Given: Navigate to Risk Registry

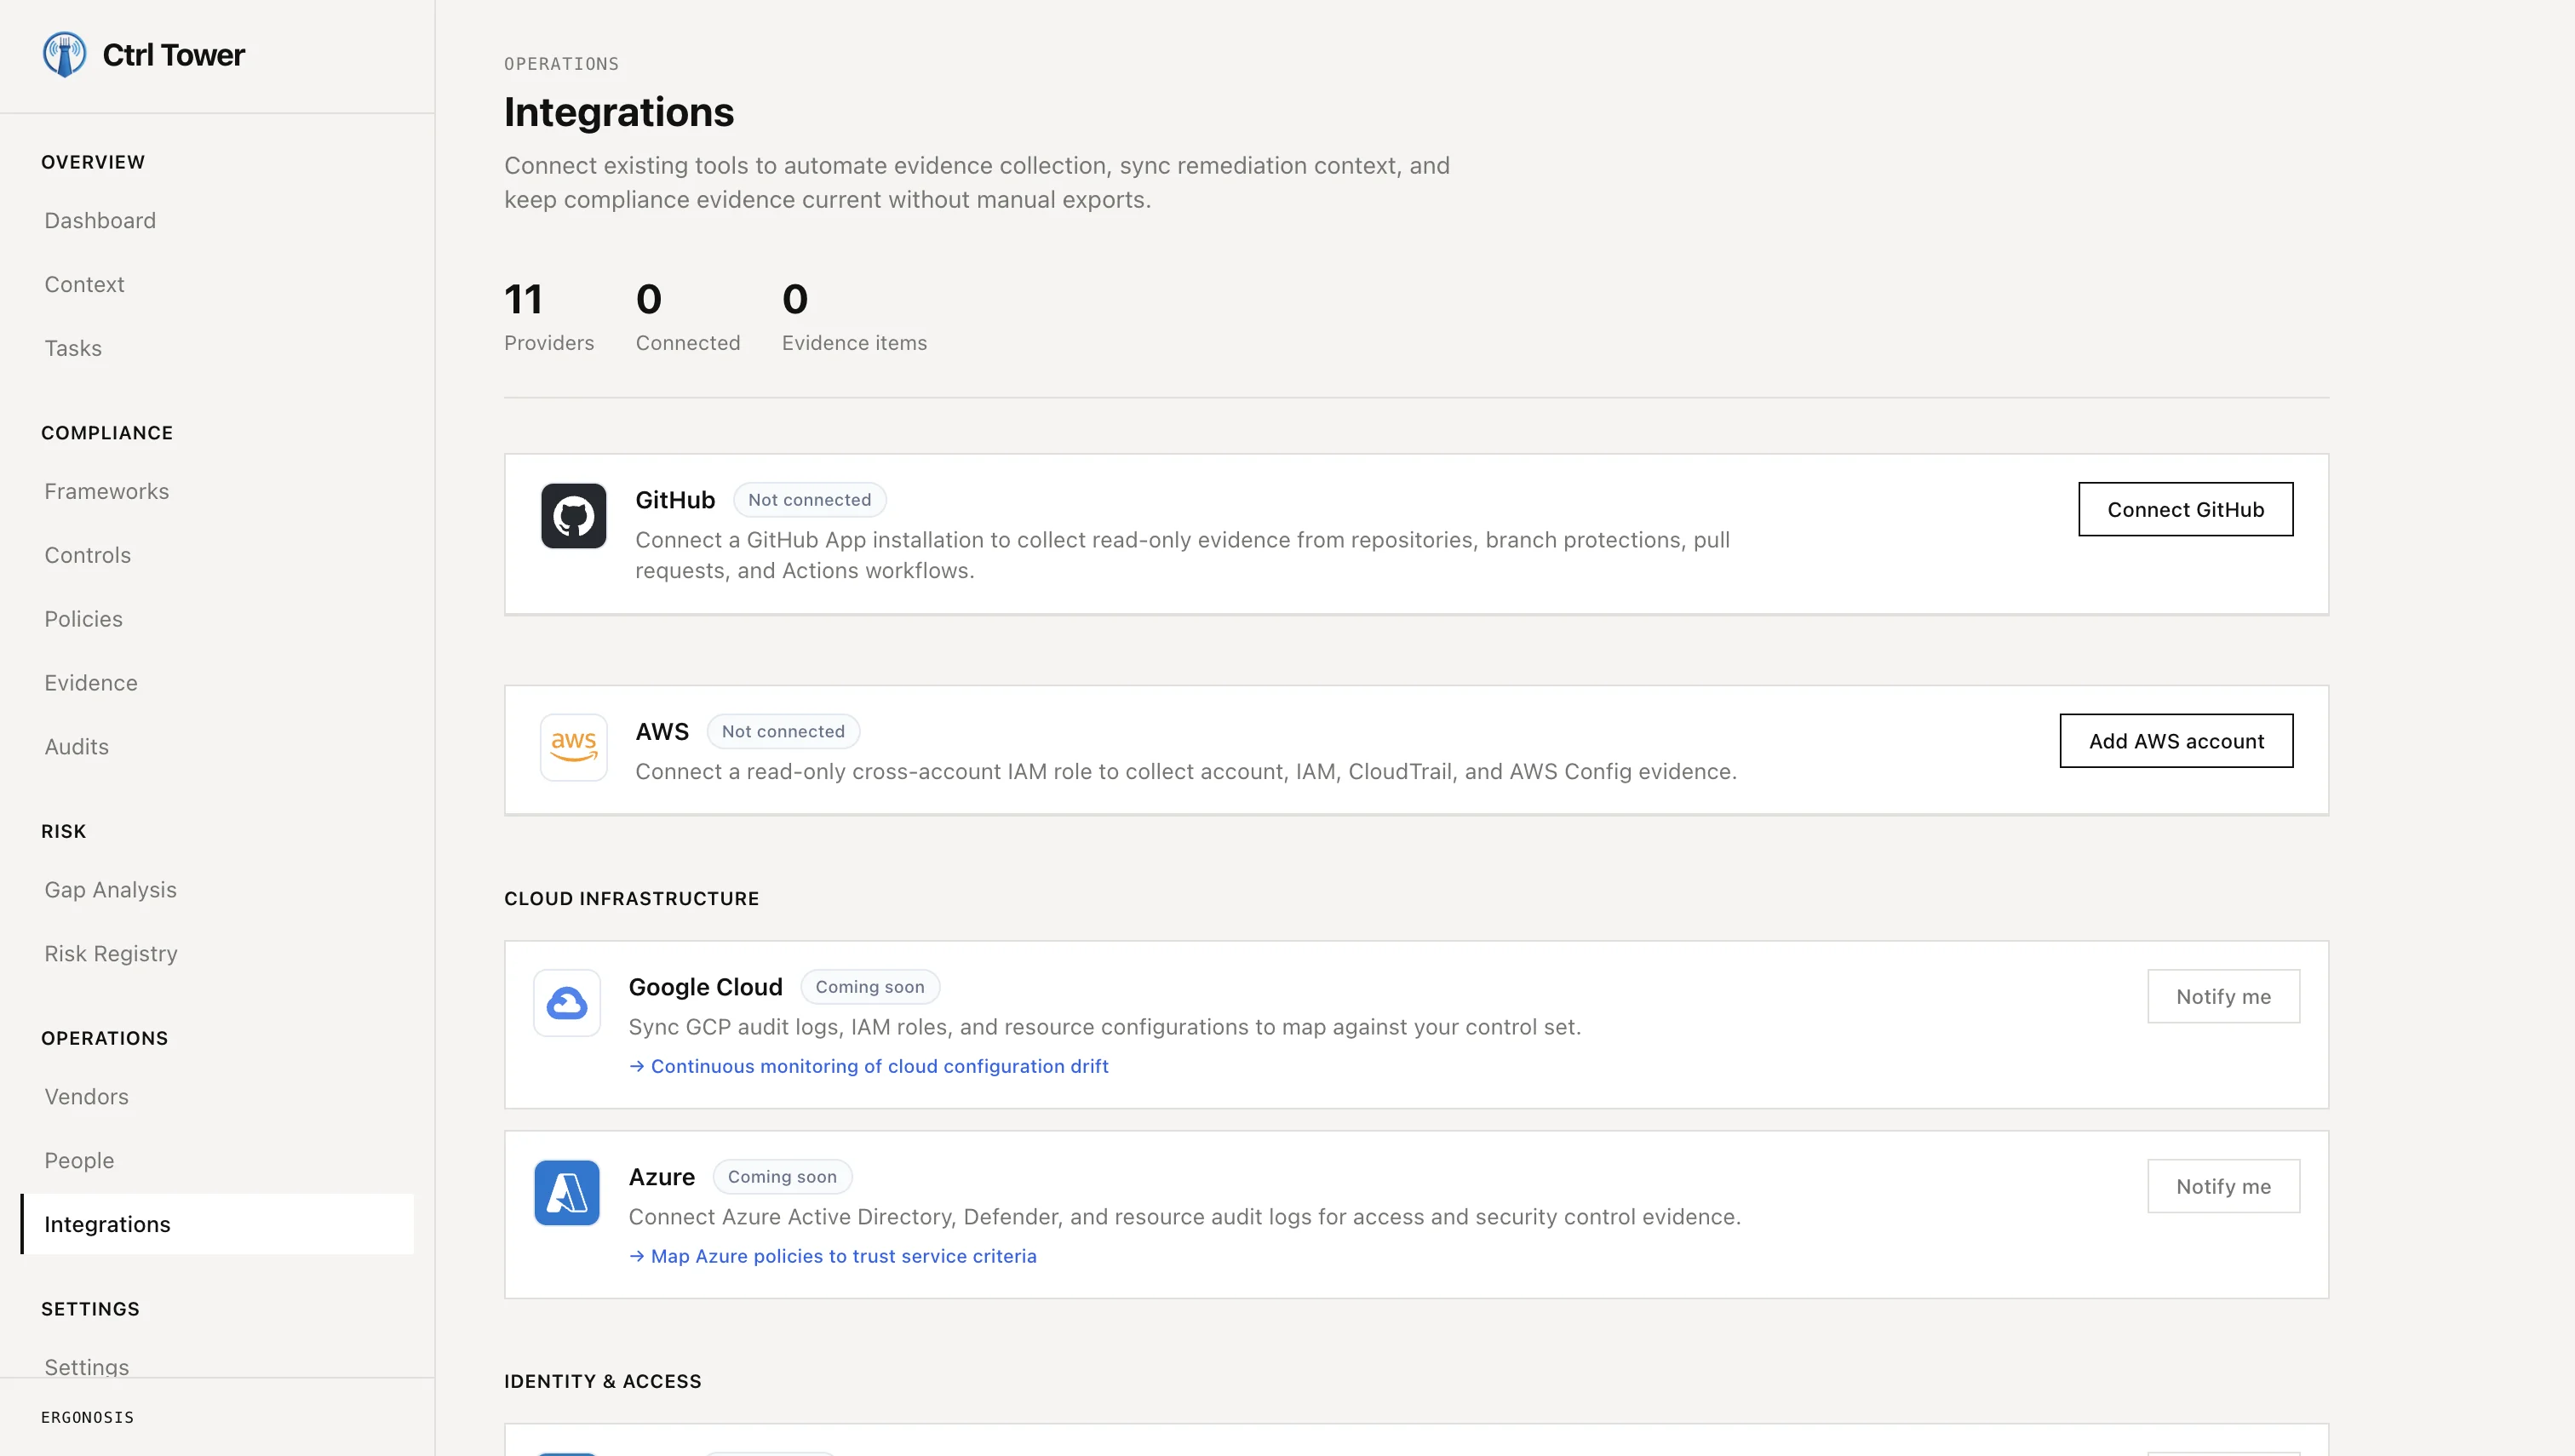Looking at the screenshot, I should coord(111,954).
